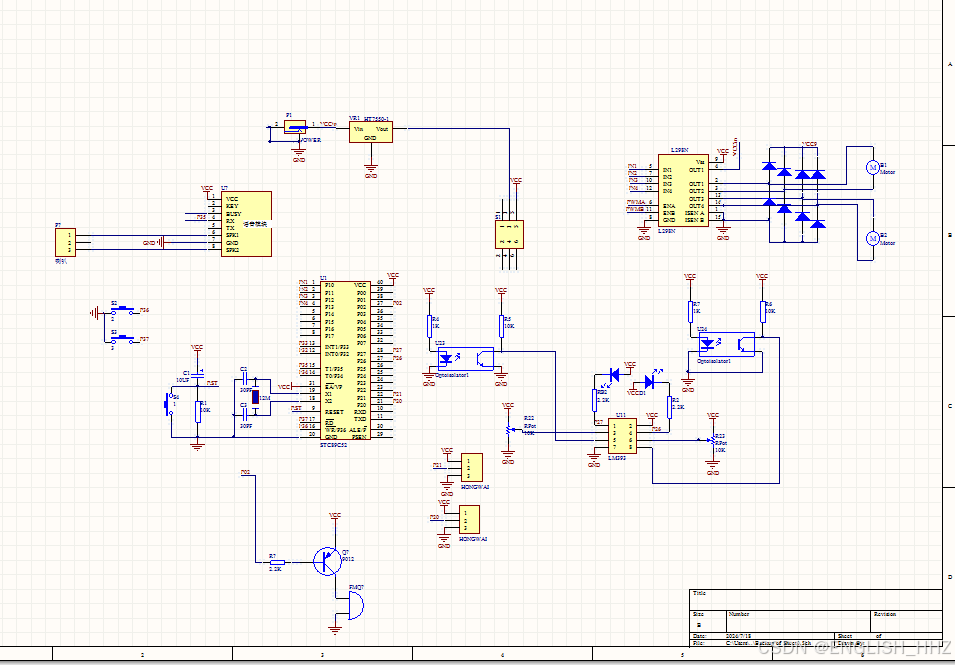
Task: Select the HONGWAI connector wired to P21
Action: tap(471, 468)
